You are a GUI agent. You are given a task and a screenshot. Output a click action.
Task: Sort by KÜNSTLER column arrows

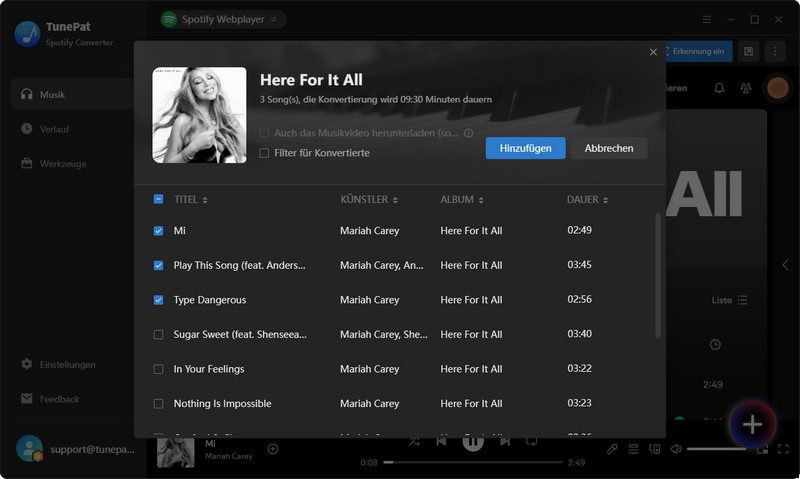(x=395, y=200)
